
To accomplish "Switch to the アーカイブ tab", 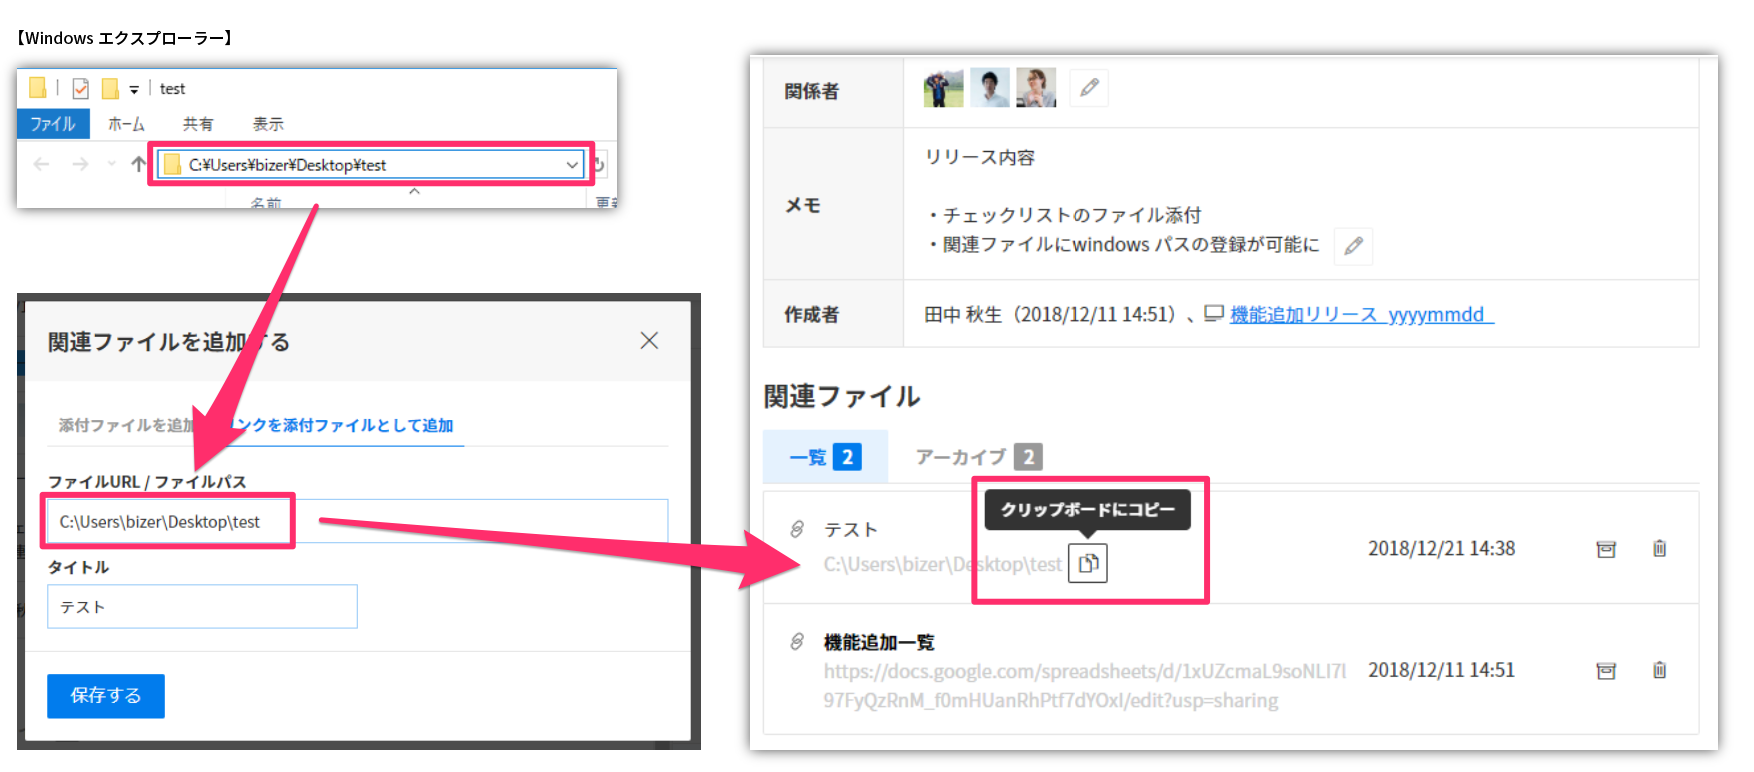I will pyautogui.click(x=978, y=457).
